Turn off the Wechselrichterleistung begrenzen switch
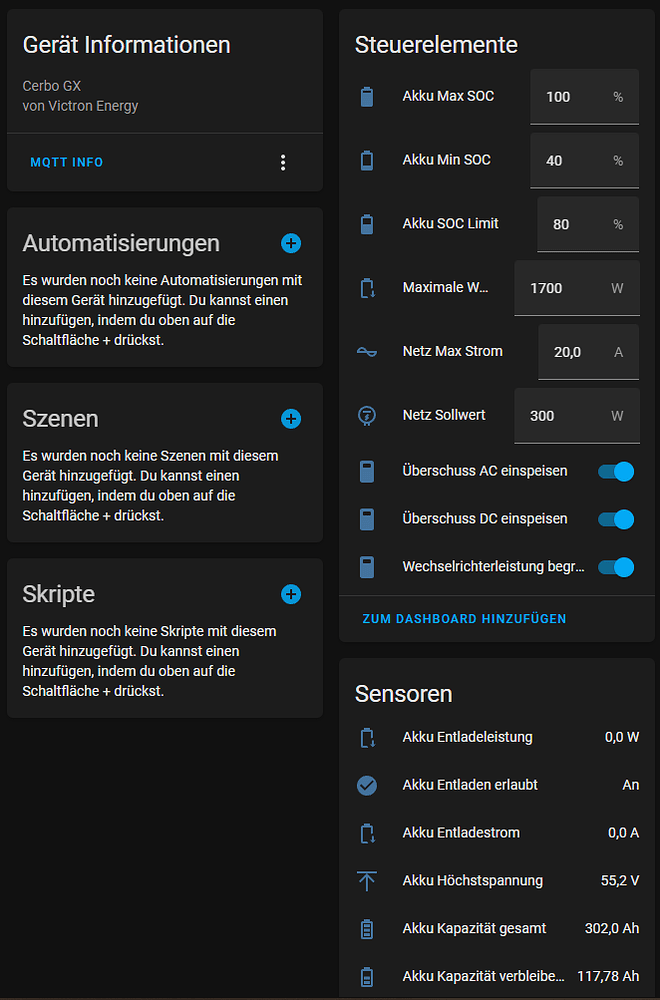 coord(616,567)
